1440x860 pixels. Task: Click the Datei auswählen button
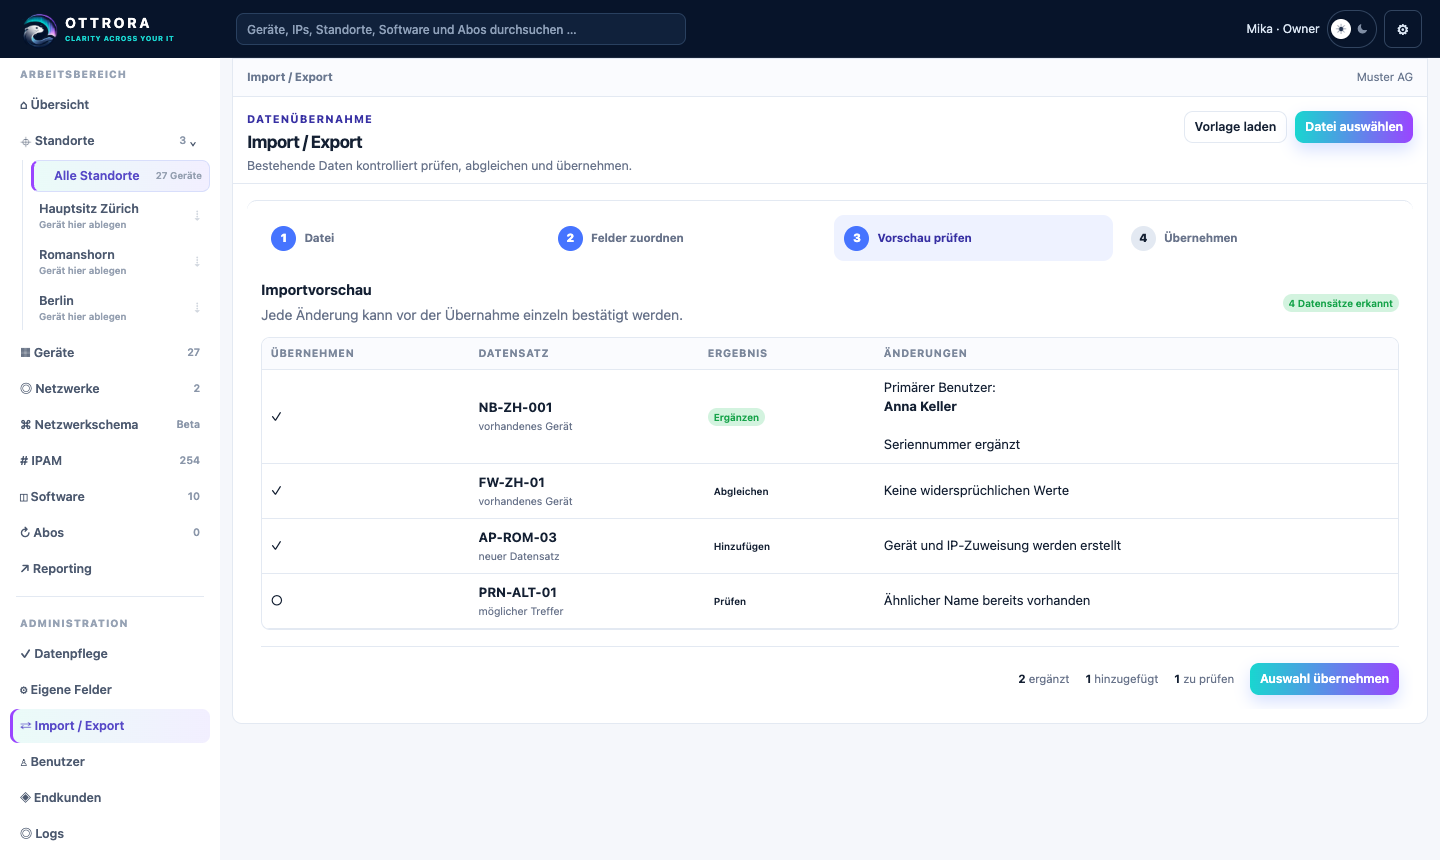point(1354,127)
